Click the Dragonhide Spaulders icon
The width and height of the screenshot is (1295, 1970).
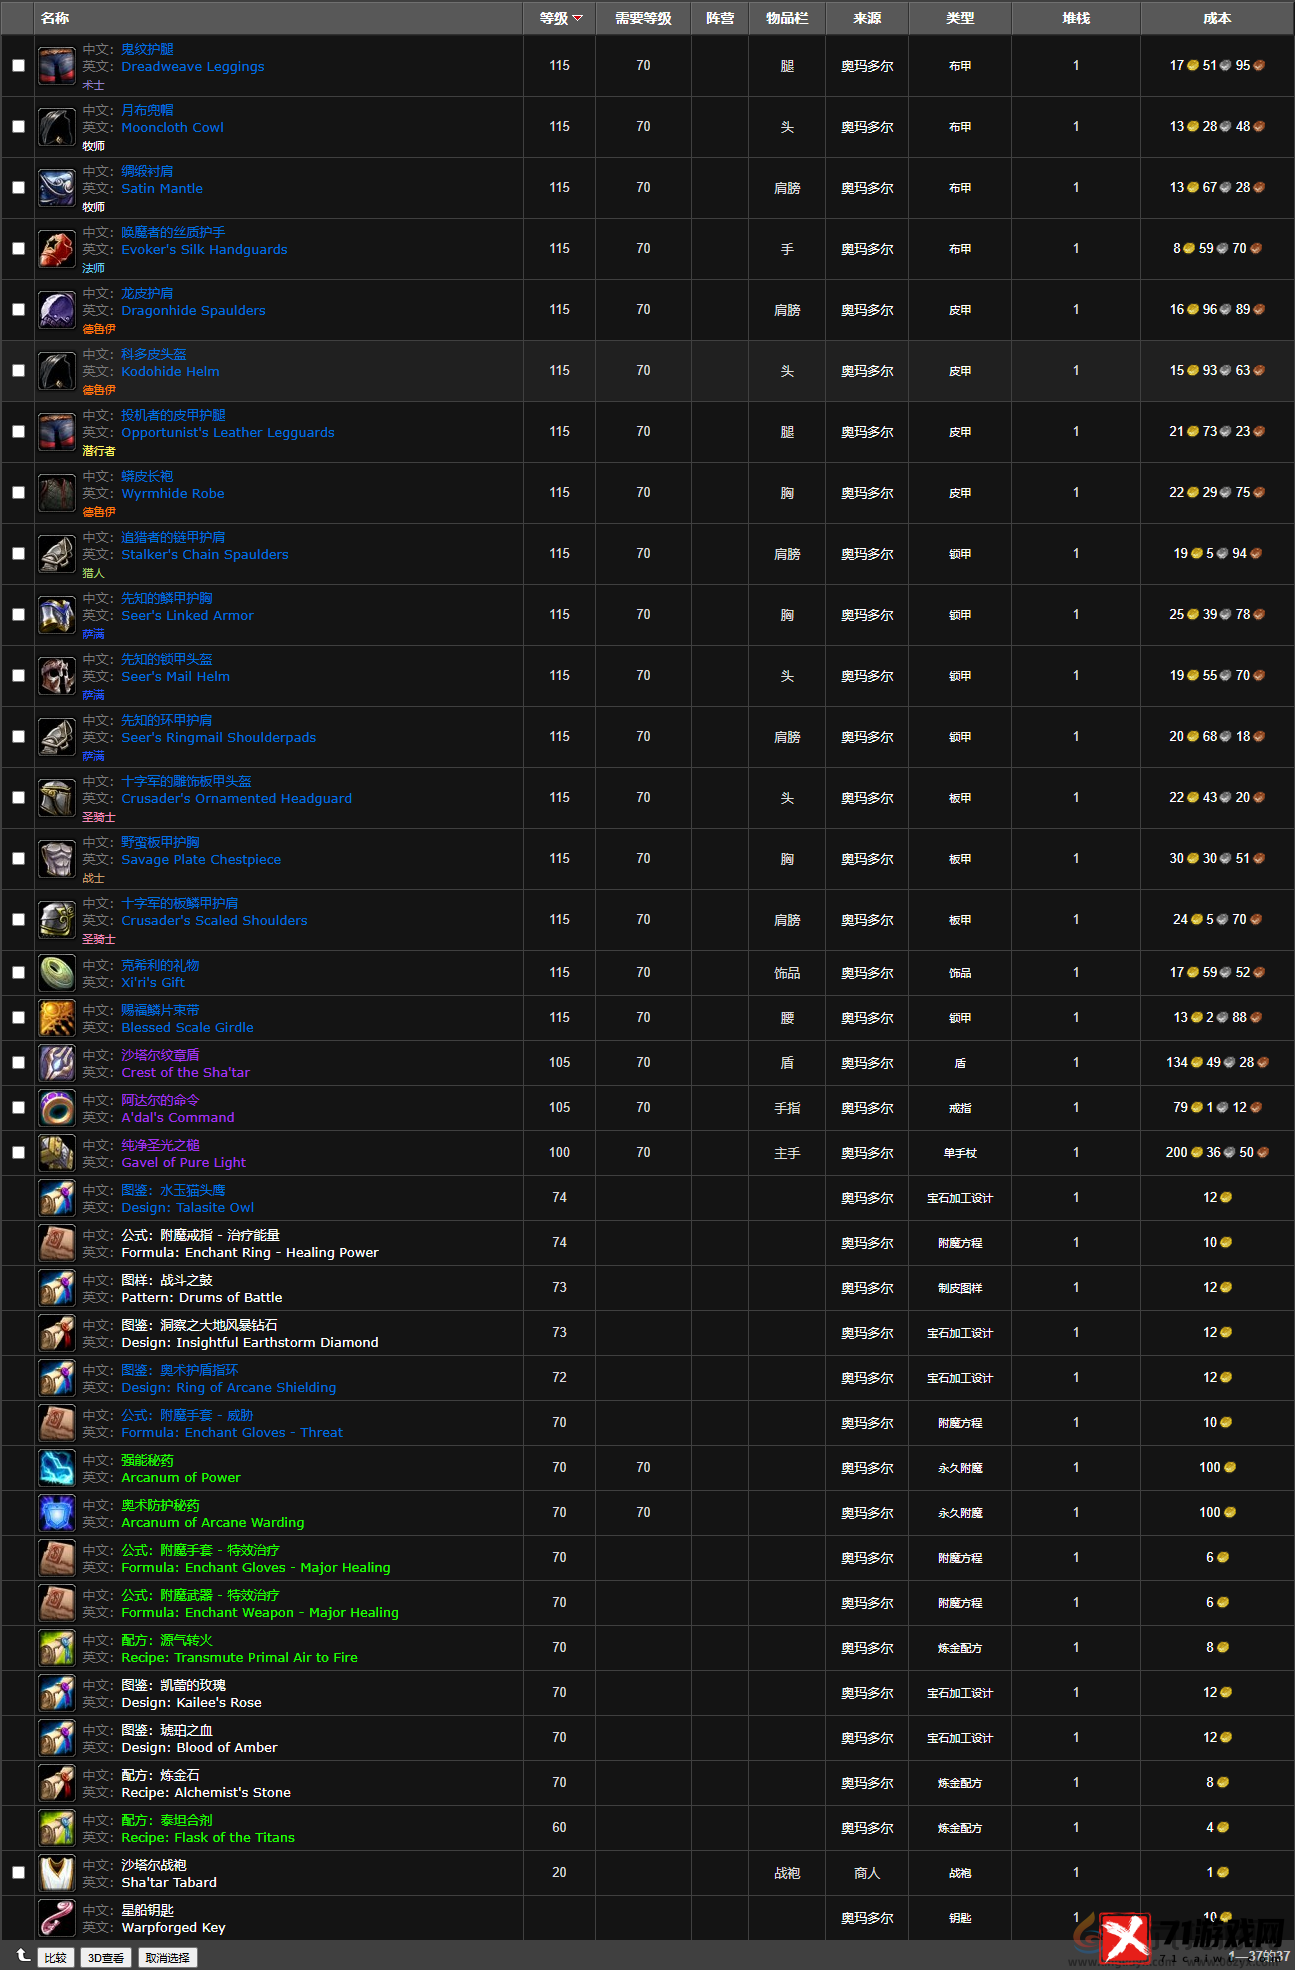[57, 310]
